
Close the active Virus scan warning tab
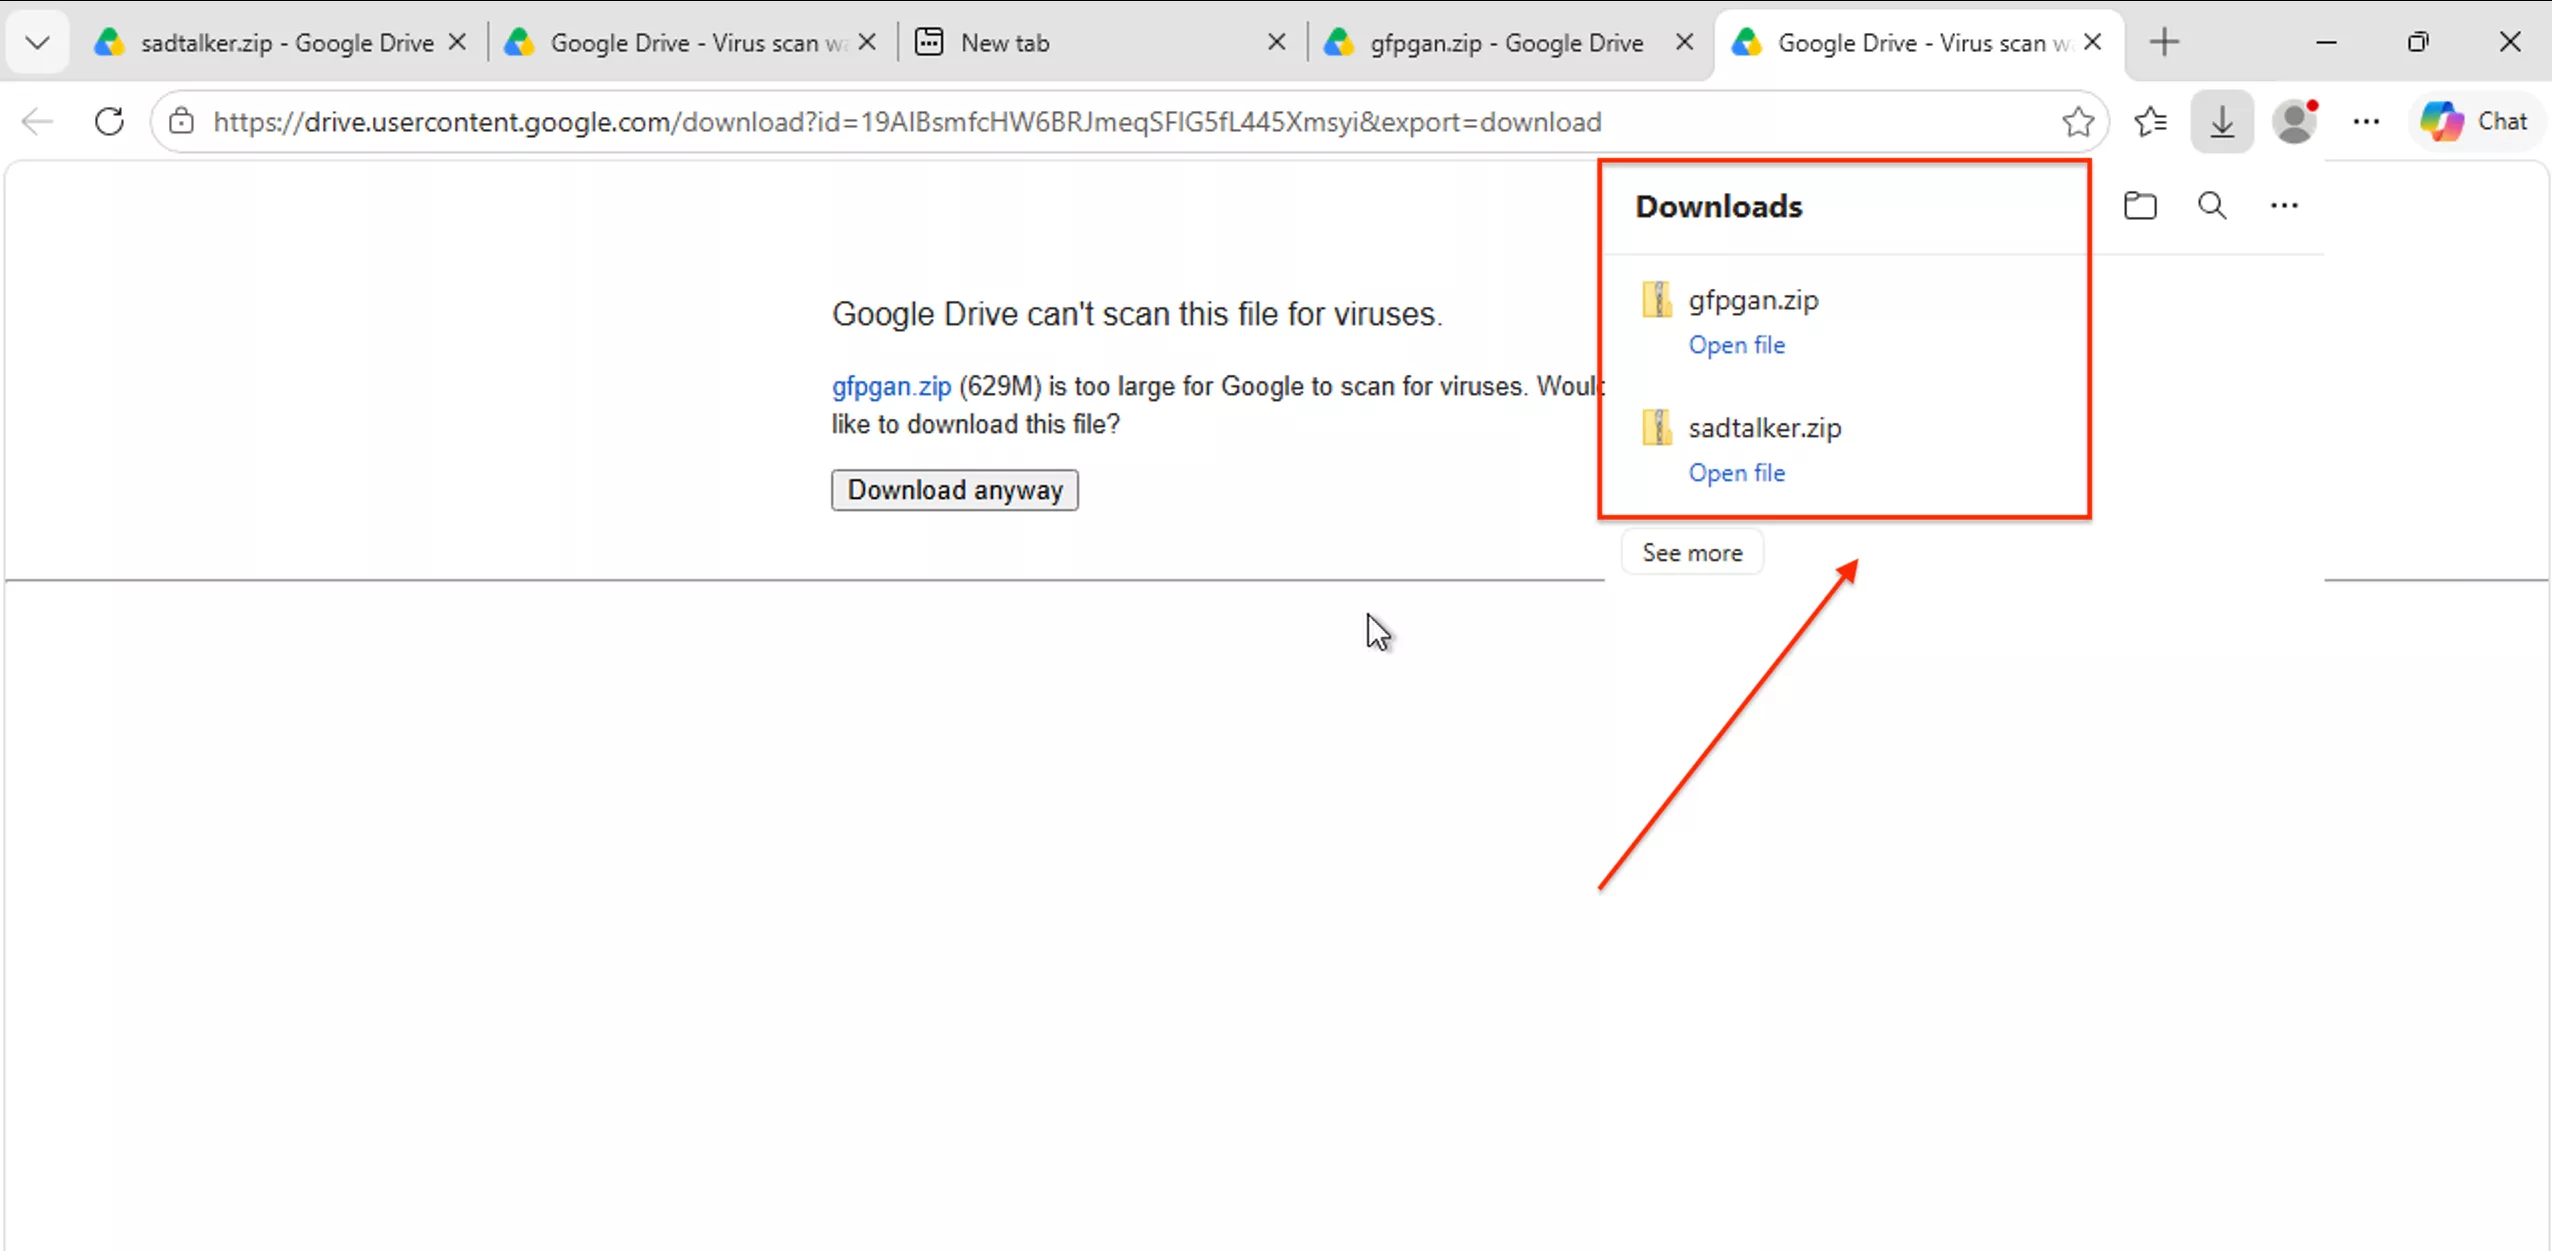[x=2093, y=42]
